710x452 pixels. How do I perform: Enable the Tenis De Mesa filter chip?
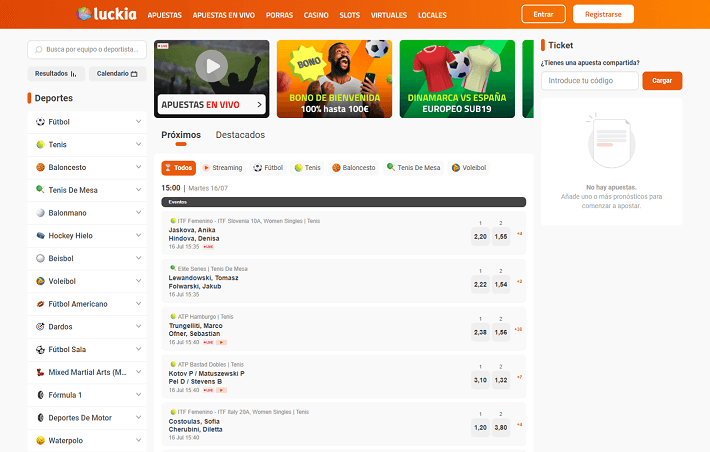(413, 168)
